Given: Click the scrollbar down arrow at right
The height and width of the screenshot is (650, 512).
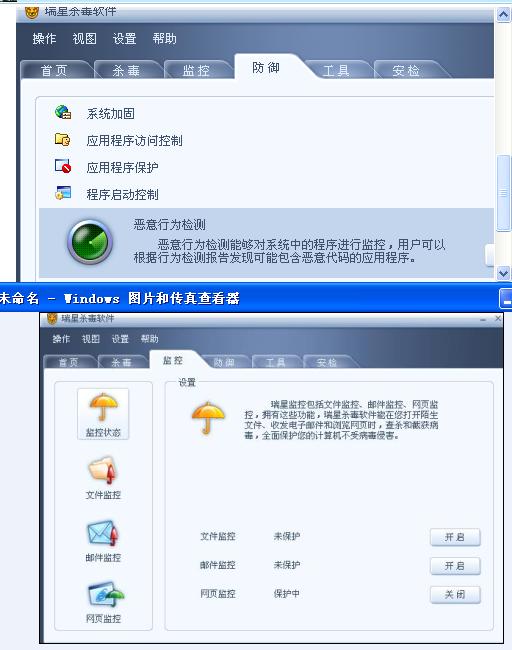Looking at the screenshot, I should [x=503, y=273].
